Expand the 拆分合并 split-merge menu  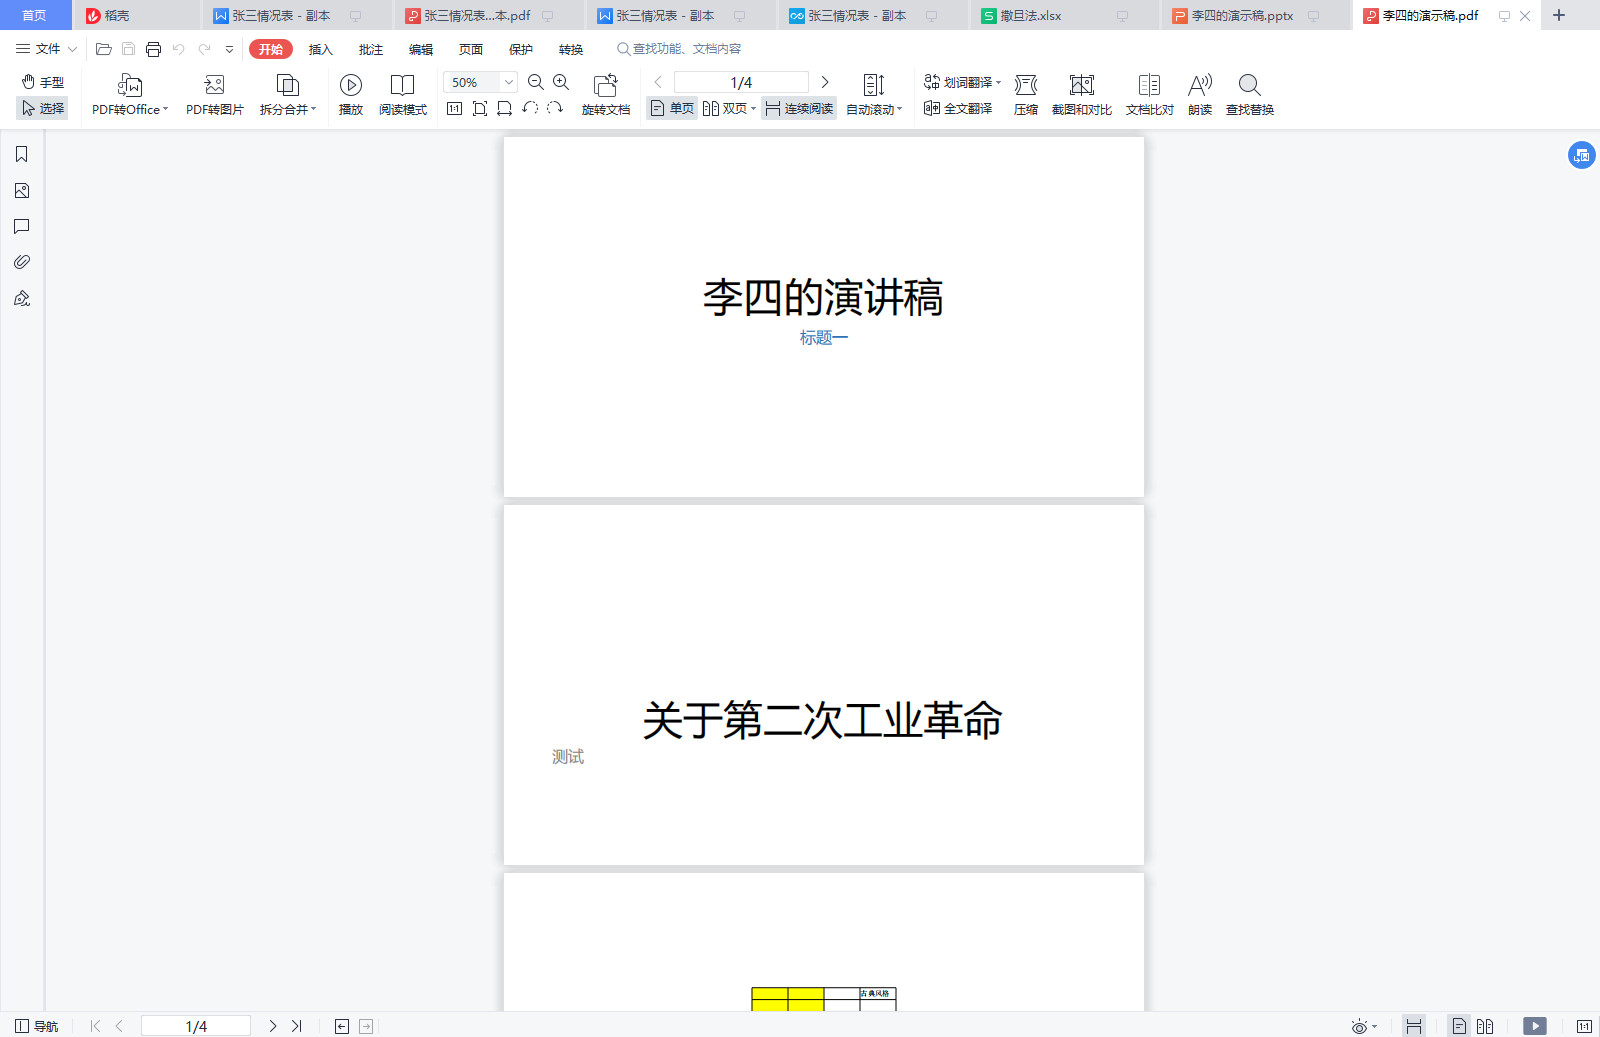pos(288,95)
